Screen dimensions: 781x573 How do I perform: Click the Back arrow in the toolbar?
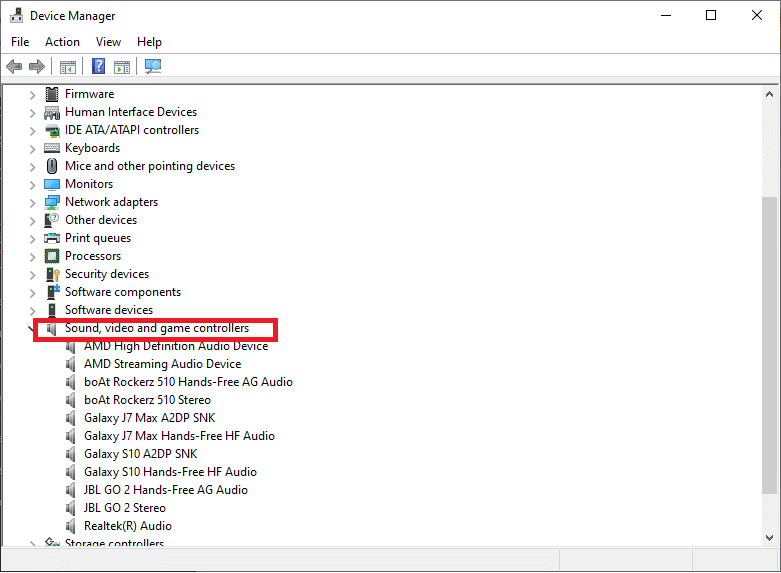(14, 67)
